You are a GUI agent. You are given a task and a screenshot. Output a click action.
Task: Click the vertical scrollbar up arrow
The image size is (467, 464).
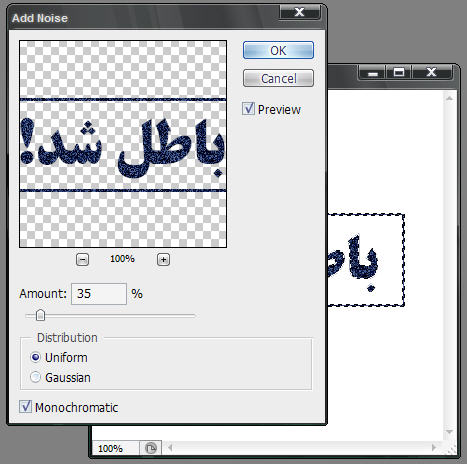tap(449, 98)
